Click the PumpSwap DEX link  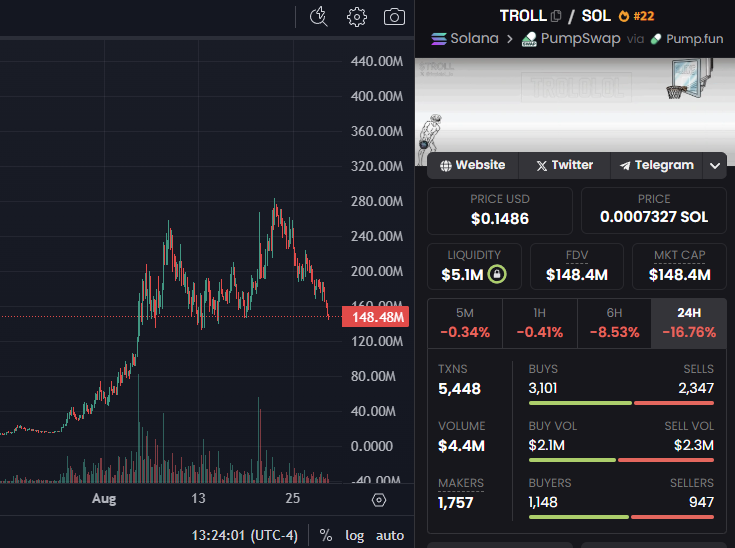pyautogui.click(x=571, y=38)
